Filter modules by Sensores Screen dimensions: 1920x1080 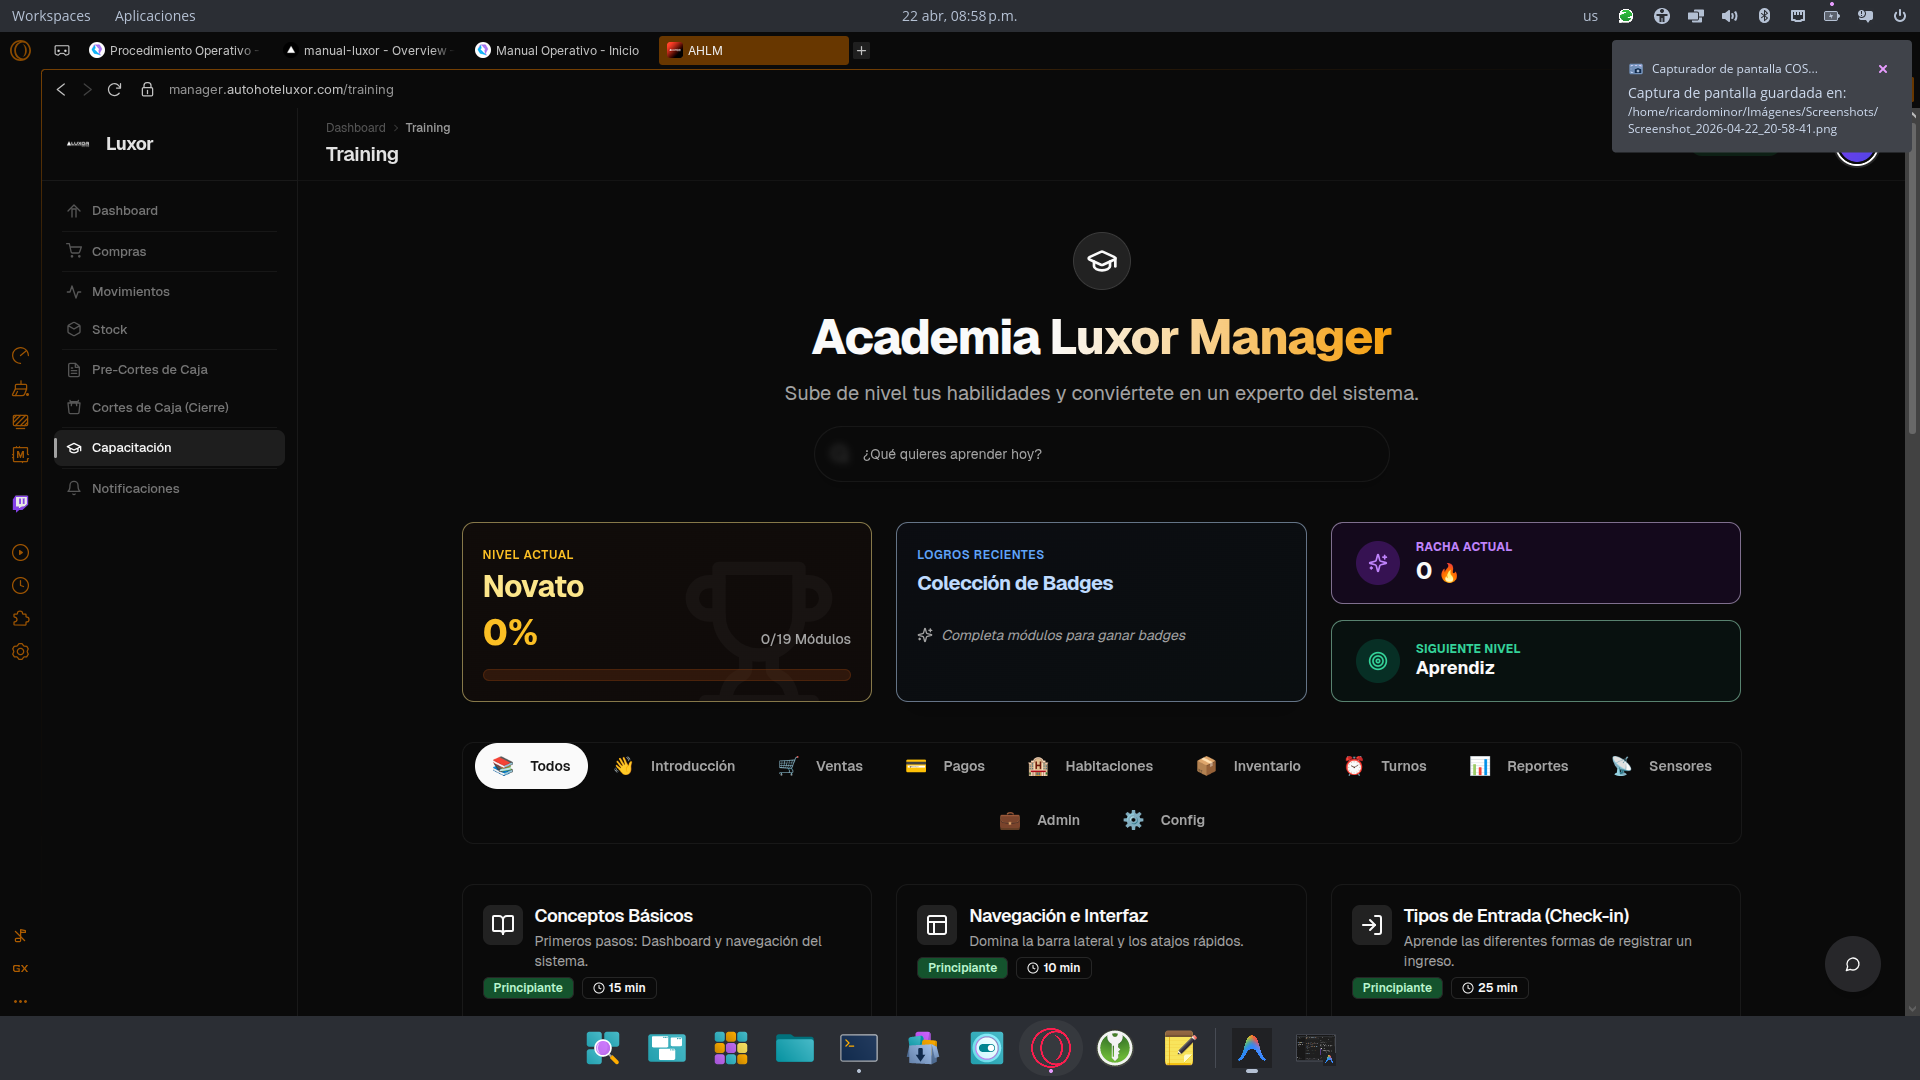pos(1662,766)
